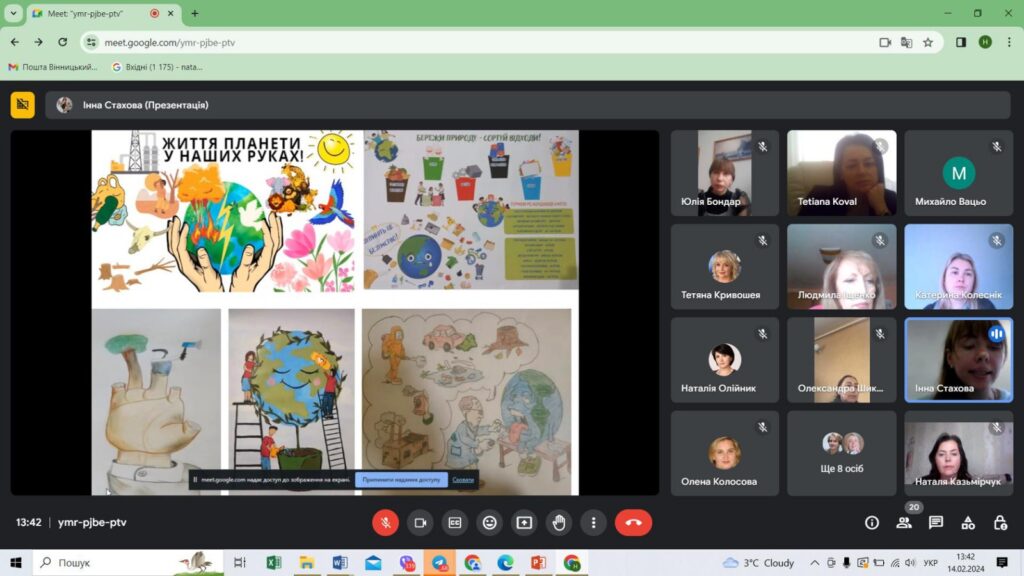Show the participants list panel
This screenshot has width=1024, height=576.
pyautogui.click(x=904, y=522)
